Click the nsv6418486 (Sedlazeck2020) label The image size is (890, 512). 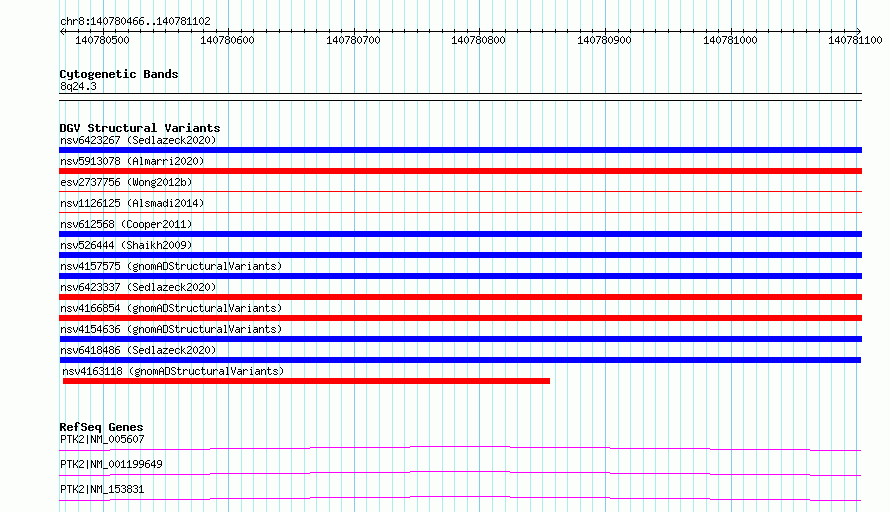click(138, 350)
